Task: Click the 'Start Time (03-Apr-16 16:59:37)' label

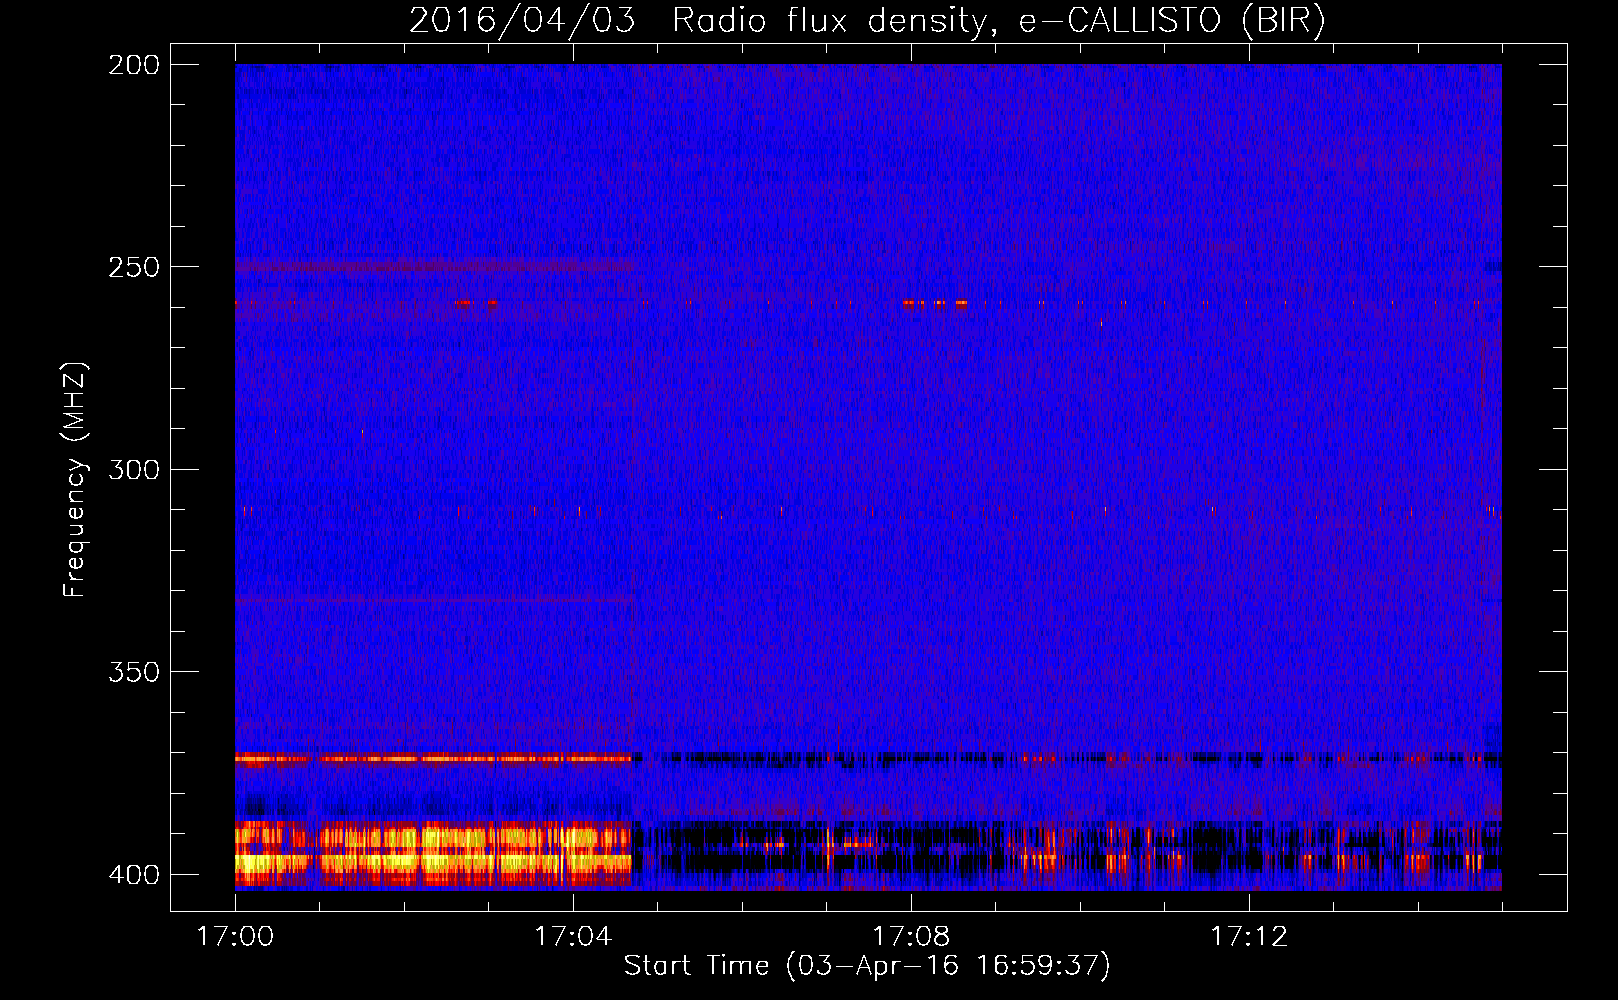Action: (x=867, y=966)
